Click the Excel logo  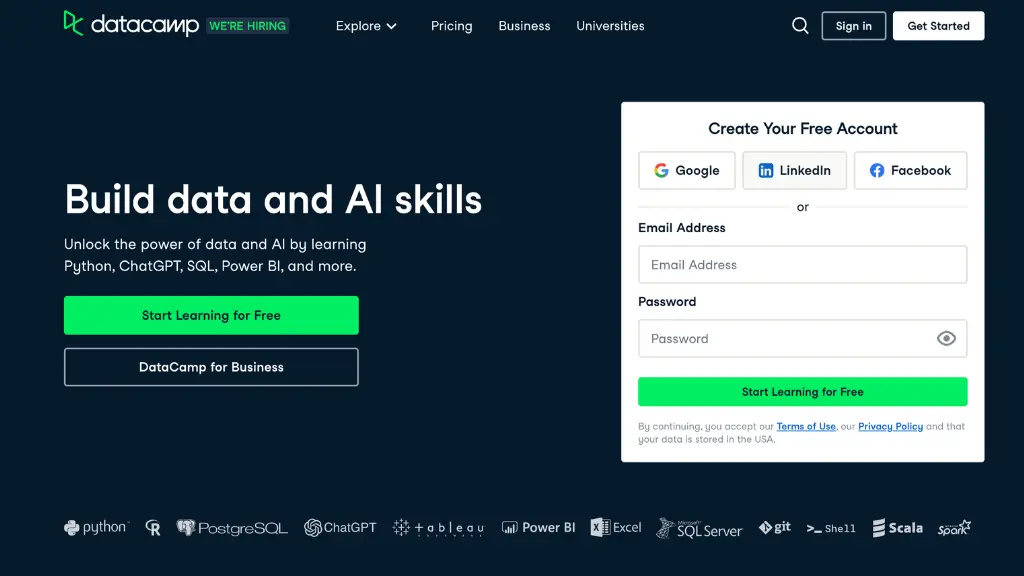616,528
